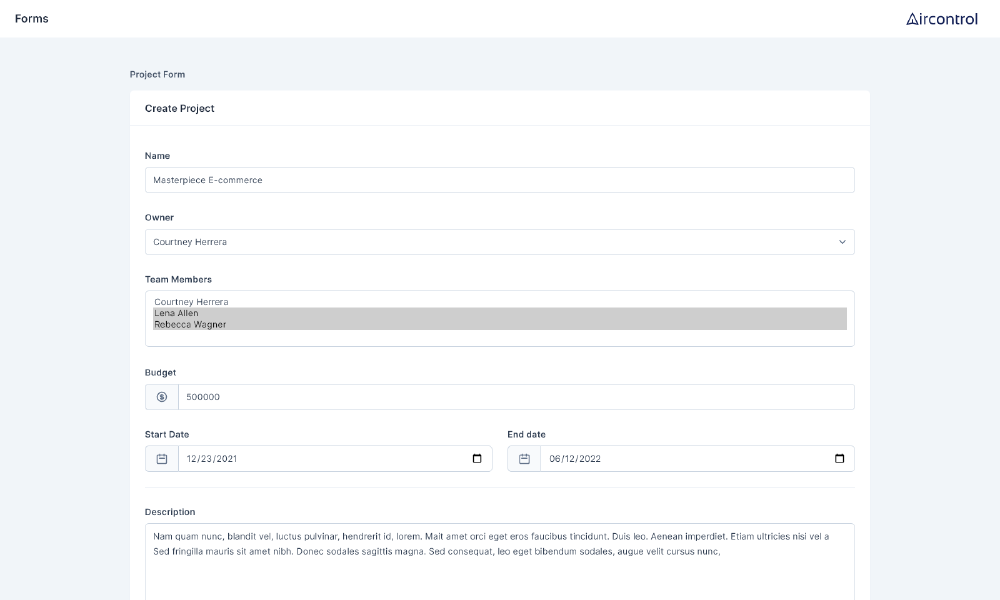Open the End date picker calendar button

[x=839, y=459]
